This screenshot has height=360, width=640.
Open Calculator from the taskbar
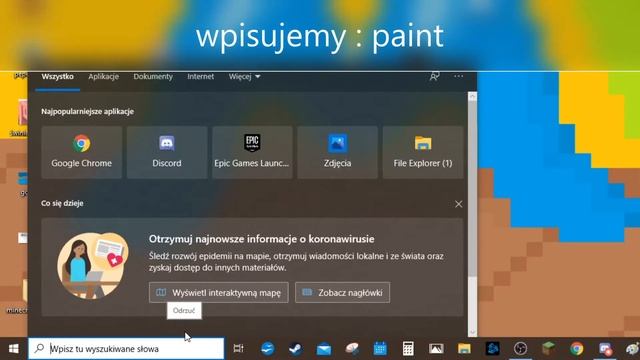pos(408,349)
